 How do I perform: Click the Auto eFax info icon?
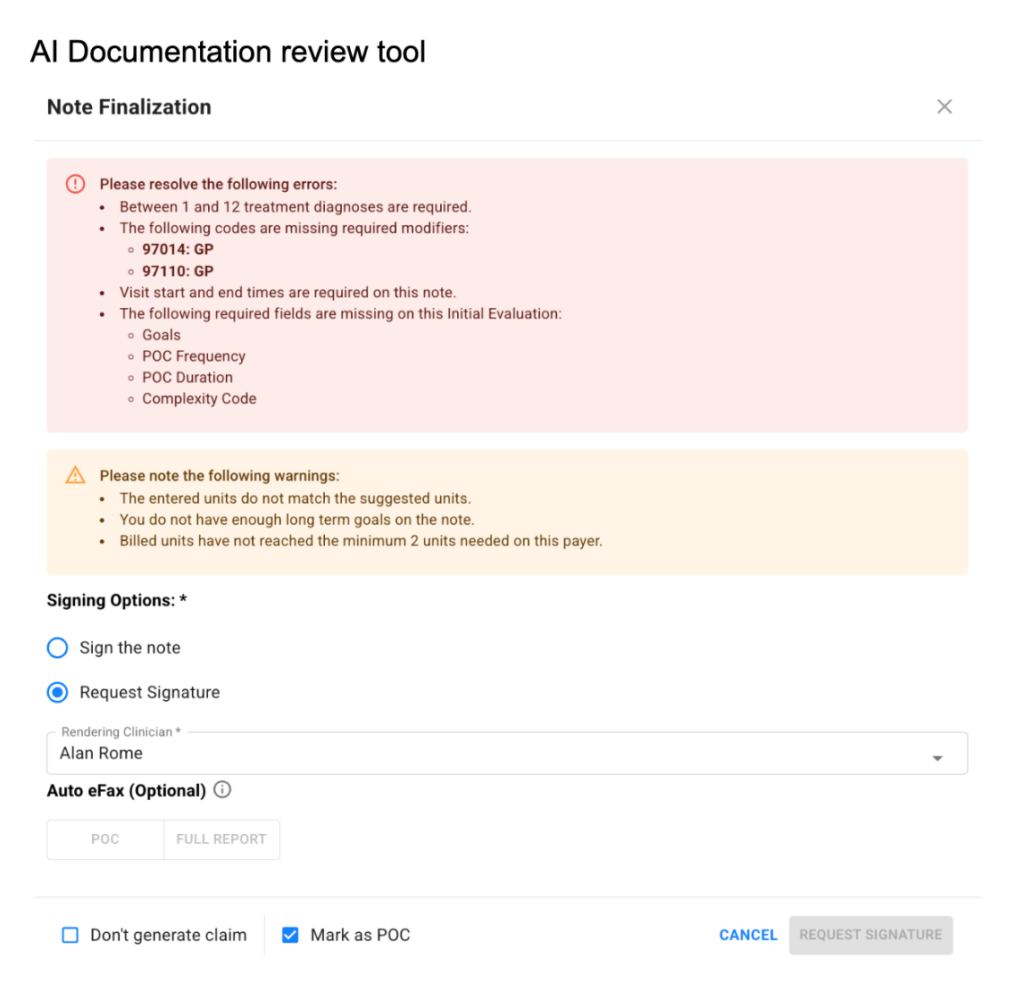pyautogui.click(x=223, y=790)
